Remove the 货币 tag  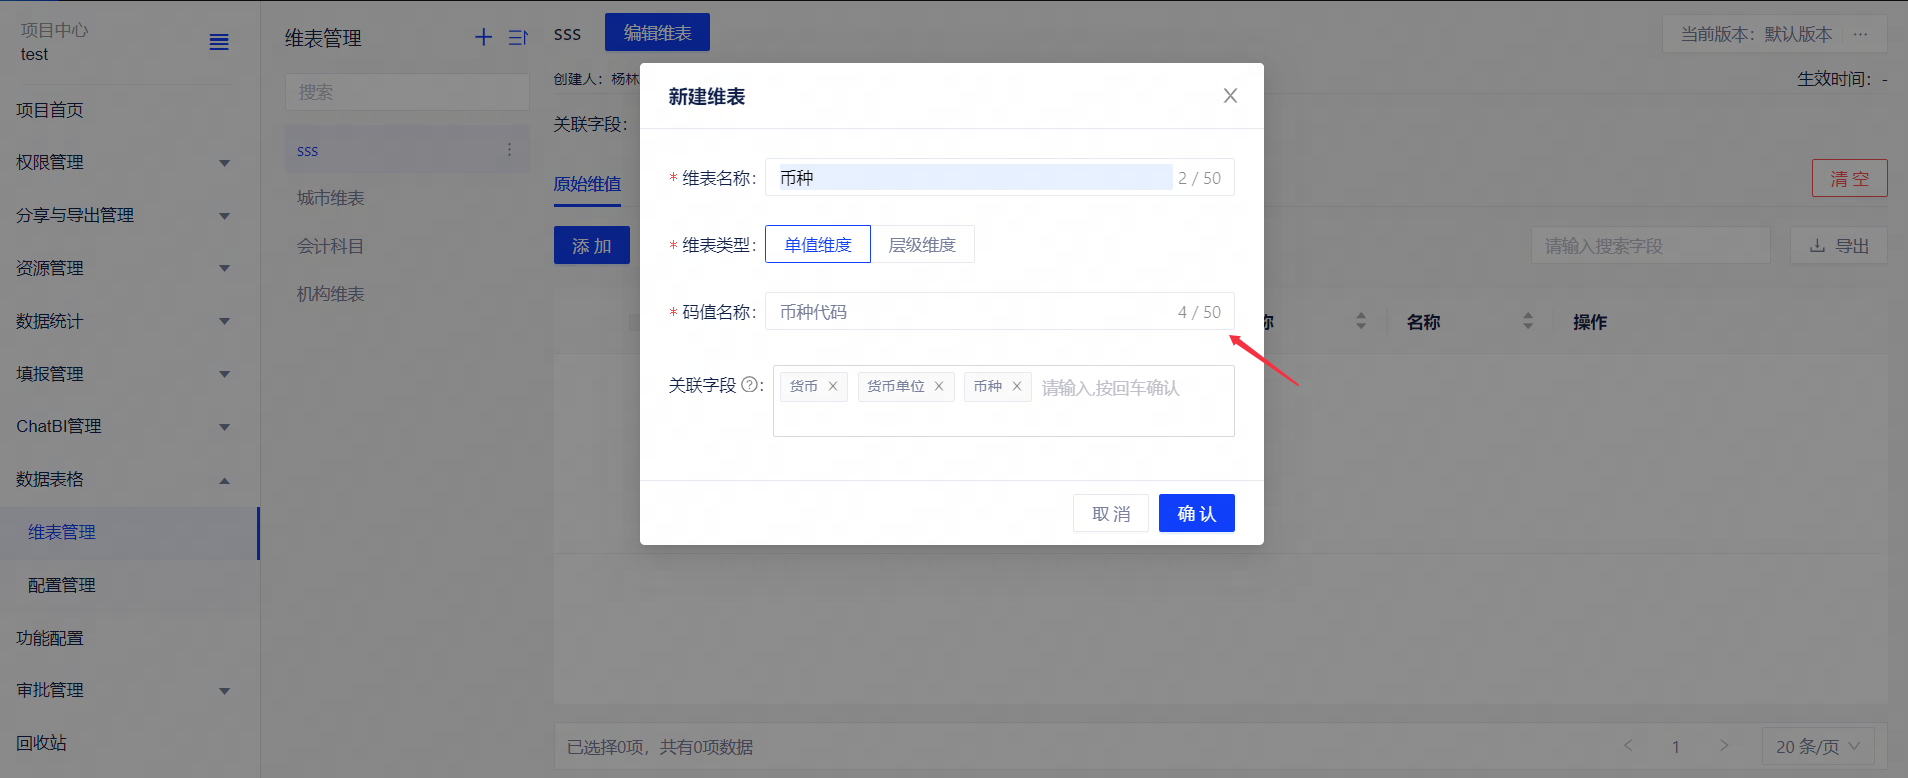tap(833, 386)
